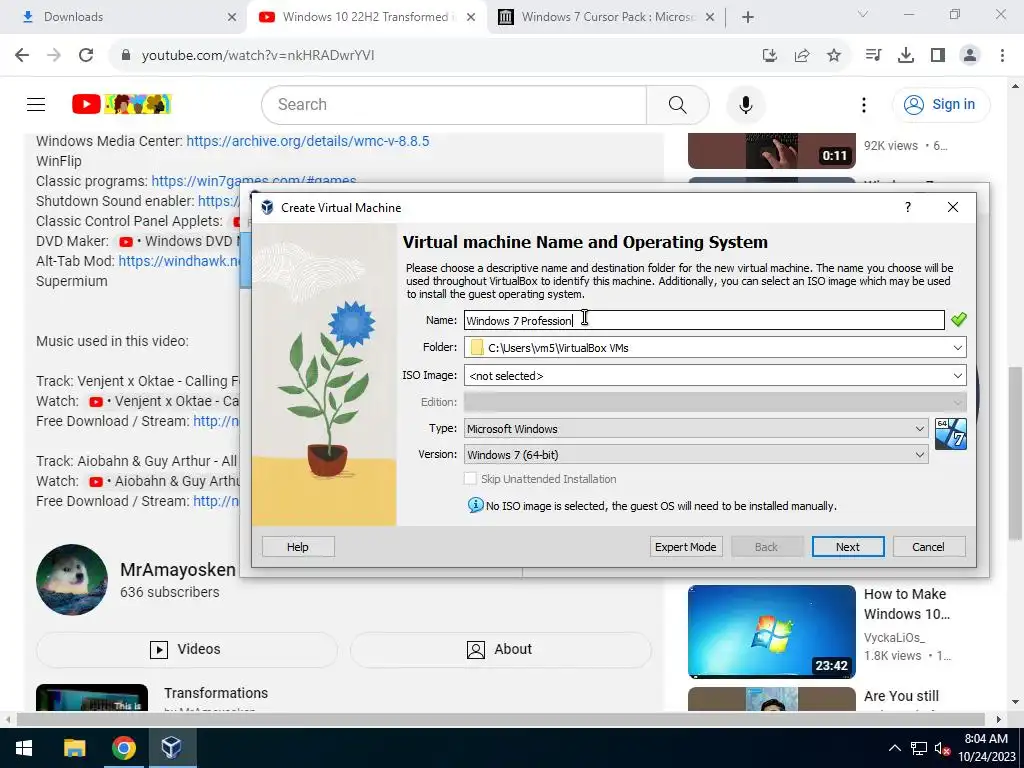Screen dimensions: 1024x768
Task: Open MrAmayosken channel avatar
Action: (x=72, y=580)
